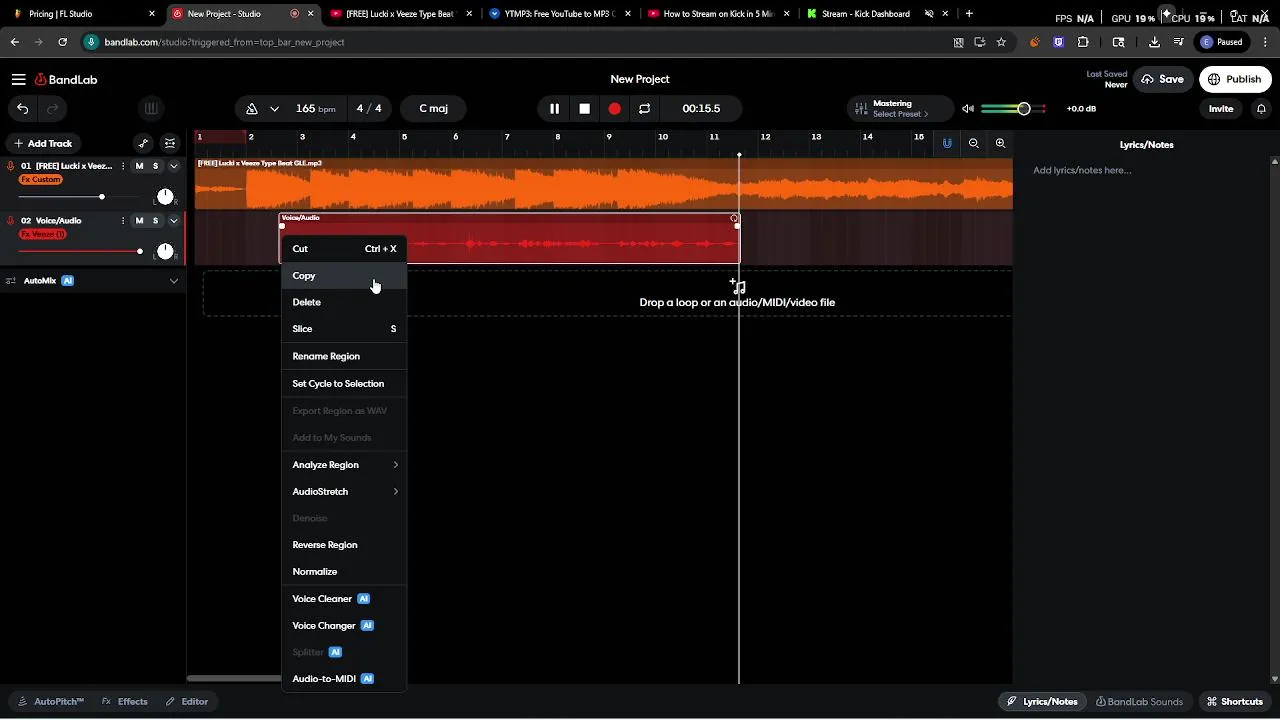Select Cut in context menu
Image resolution: width=1280 pixels, height=720 pixels.
tap(344, 249)
